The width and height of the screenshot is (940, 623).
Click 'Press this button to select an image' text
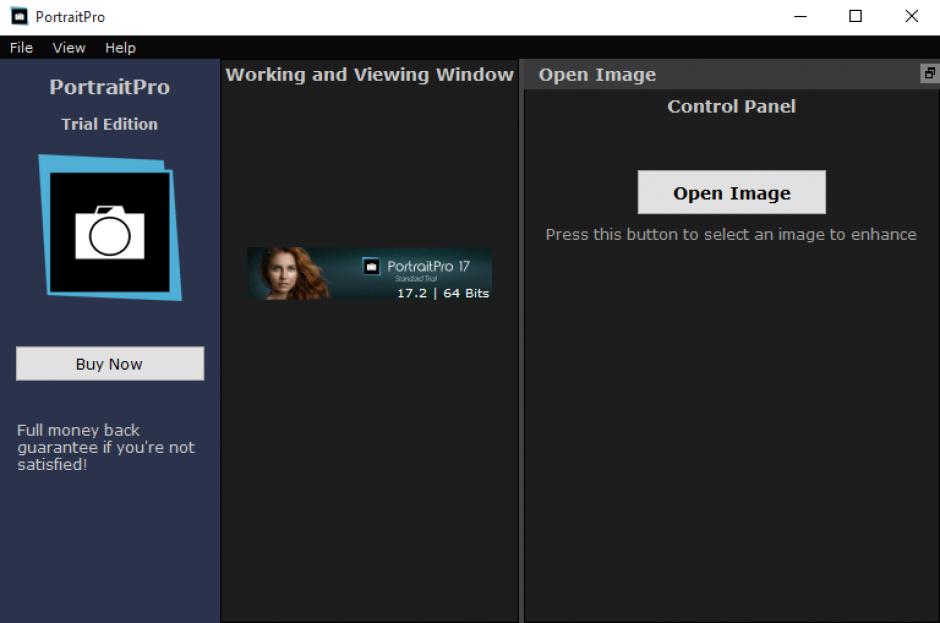point(731,234)
